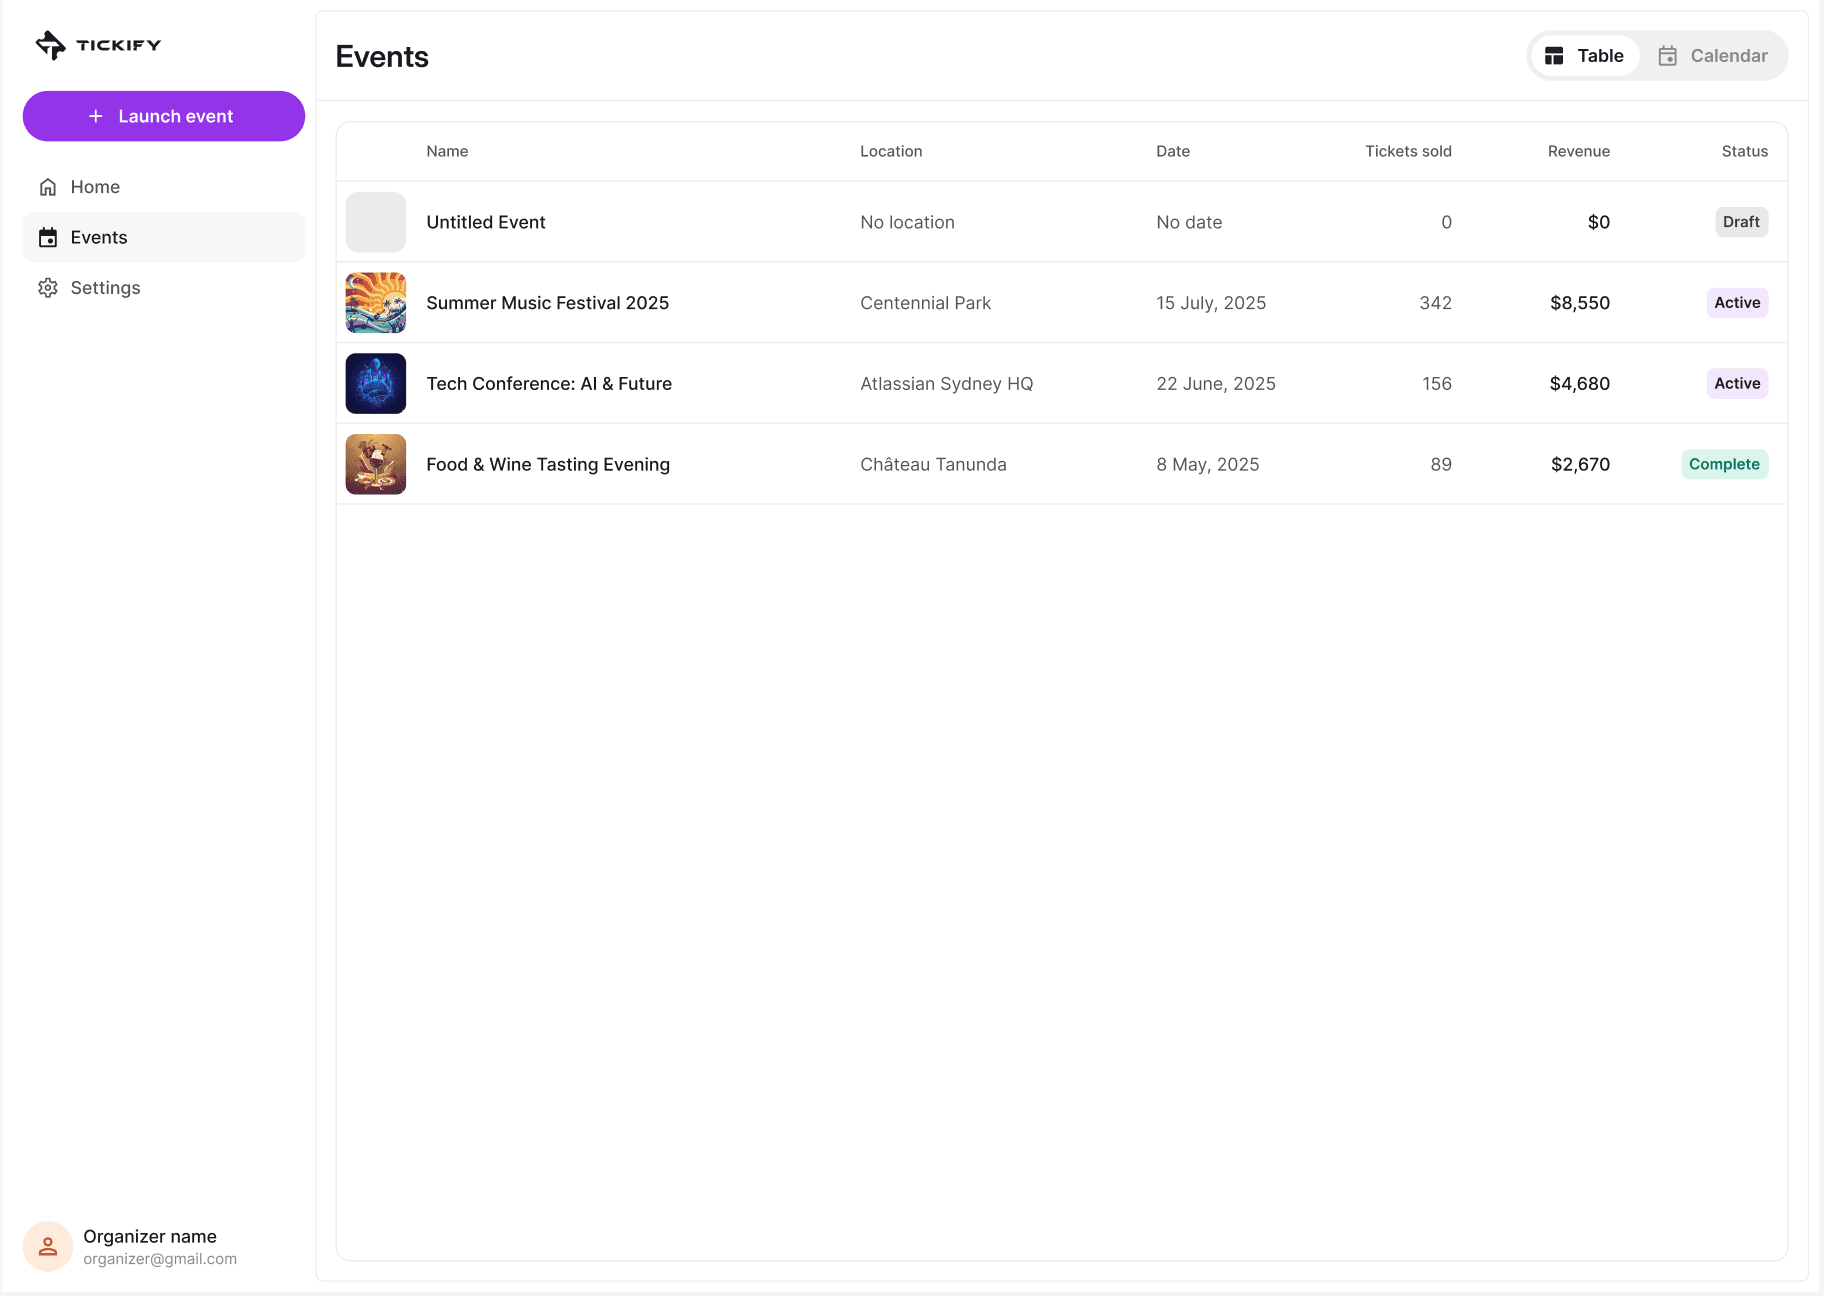Click the Organizer name label
Screen dimensions: 1824x1296
(x=150, y=1237)
